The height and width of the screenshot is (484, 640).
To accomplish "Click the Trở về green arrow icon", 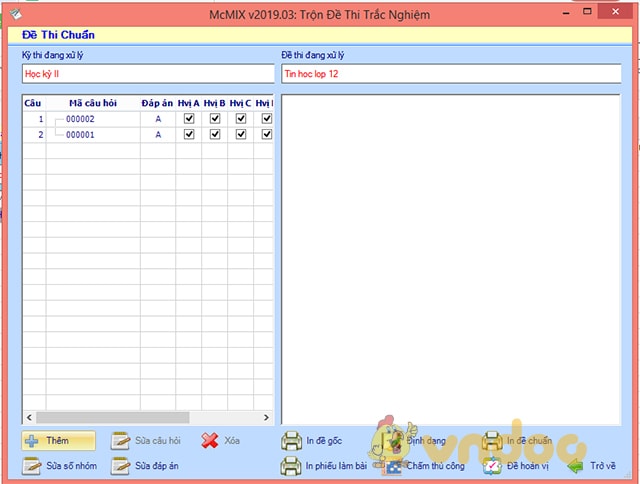I will click(575, 466).
